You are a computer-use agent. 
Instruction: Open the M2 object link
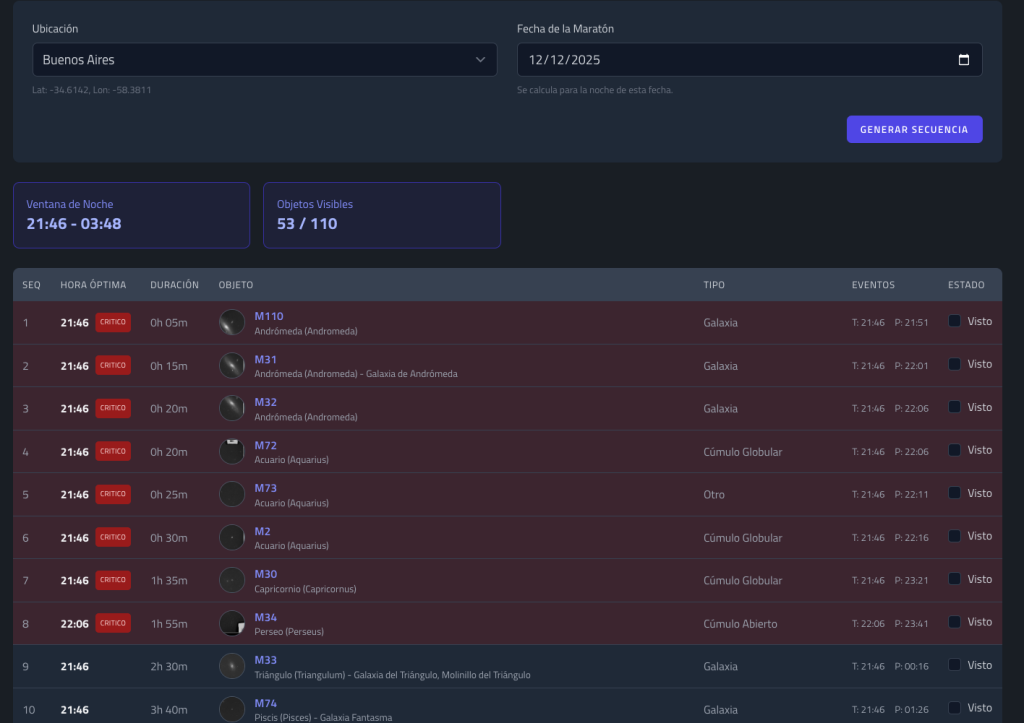click(262, 531)
